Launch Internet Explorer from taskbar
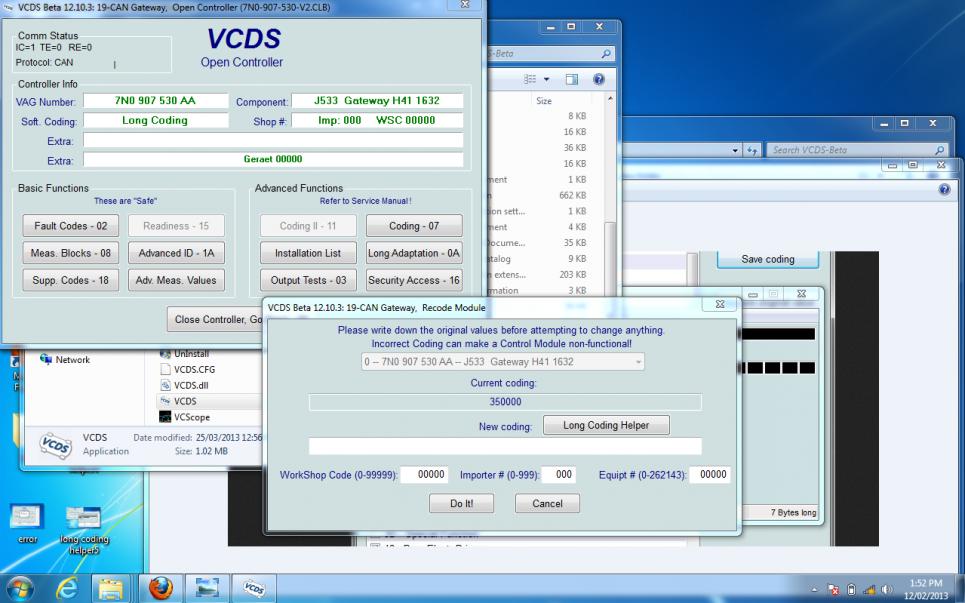Viewport: 965px width, 603px height. (66, 589)
